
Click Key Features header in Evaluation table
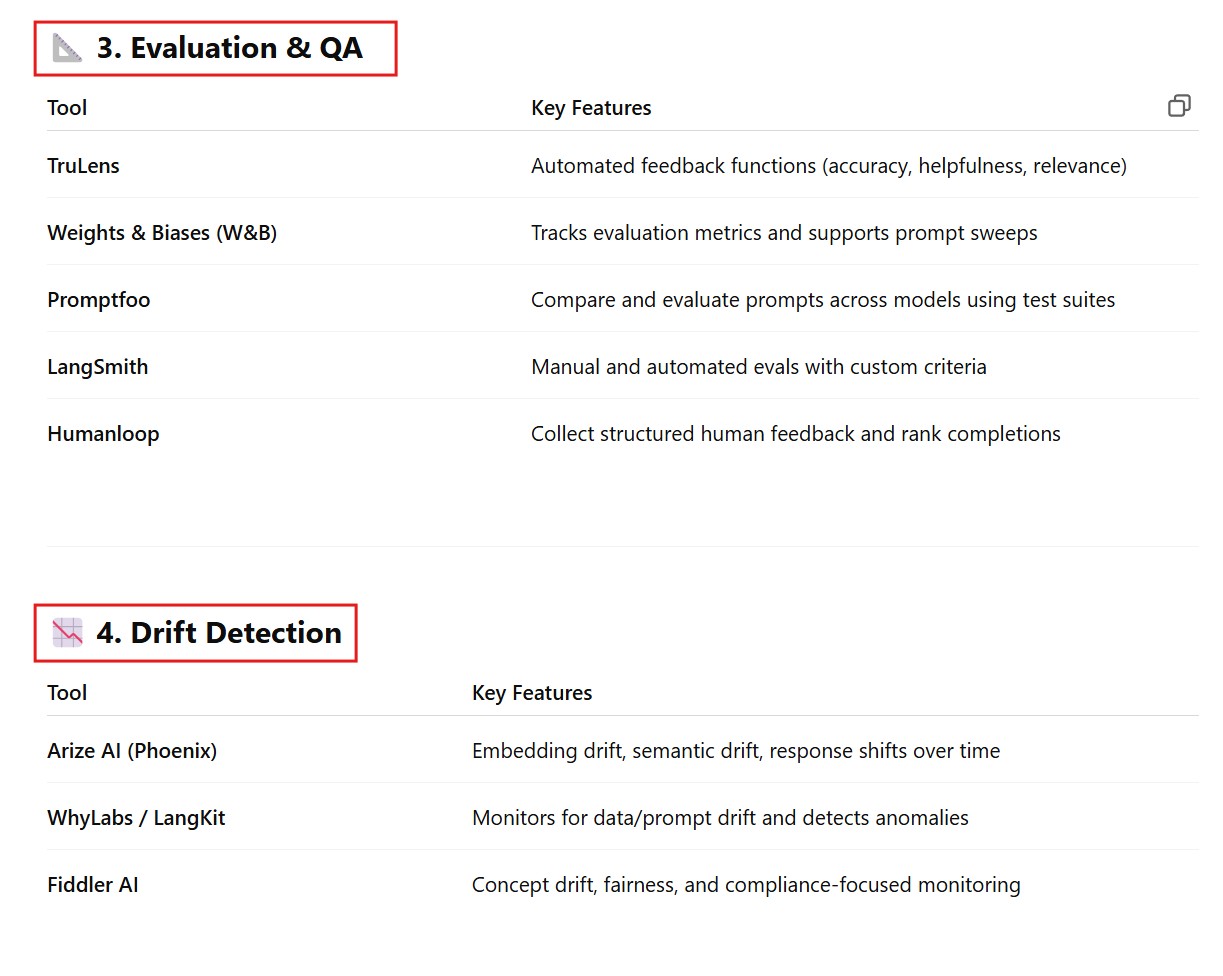[x=591, y=108]
